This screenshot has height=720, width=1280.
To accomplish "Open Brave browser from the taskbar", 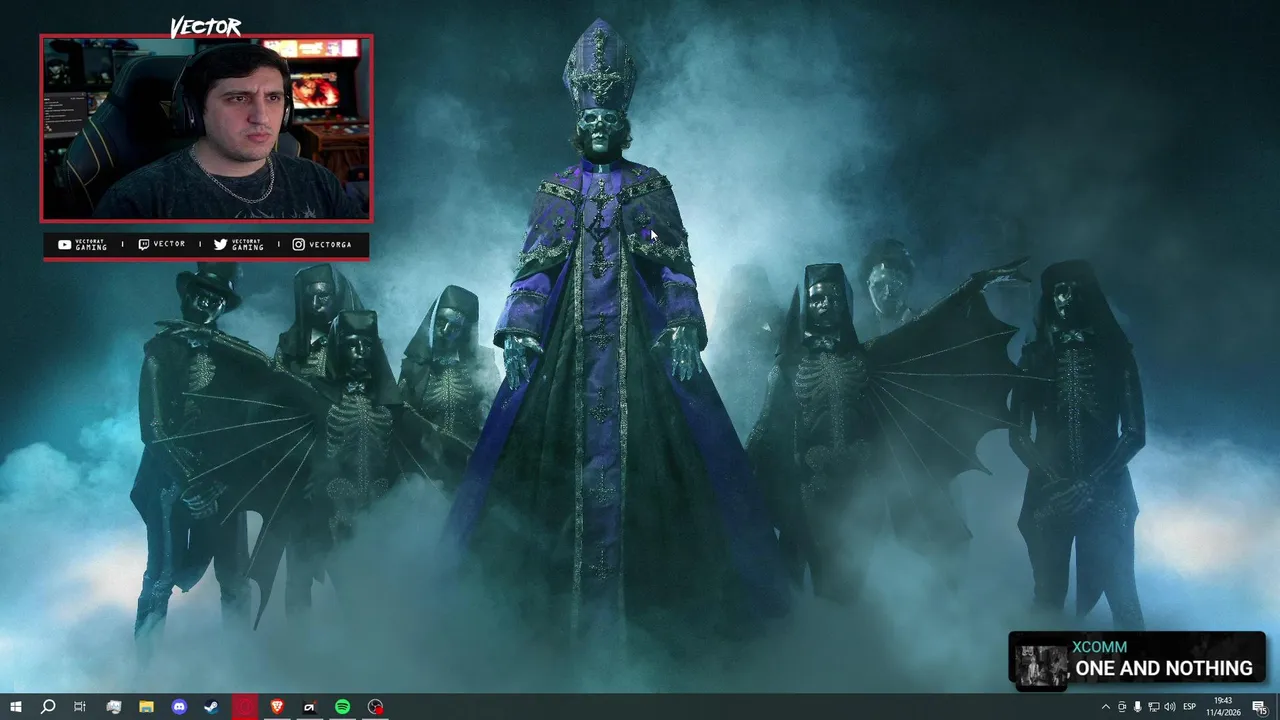I will pyautogui.click(x=277, y=707).
